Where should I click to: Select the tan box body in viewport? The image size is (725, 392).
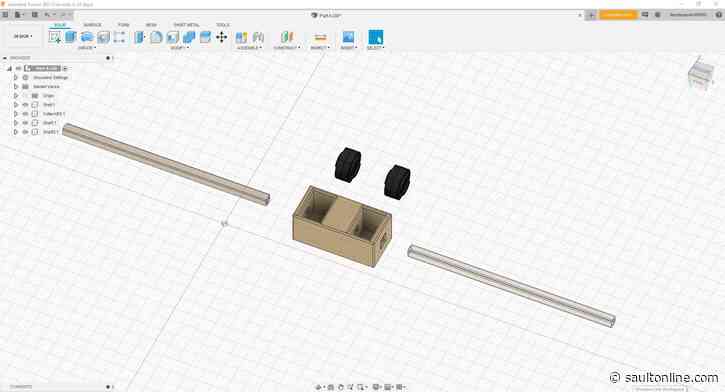tap(342, 227)
